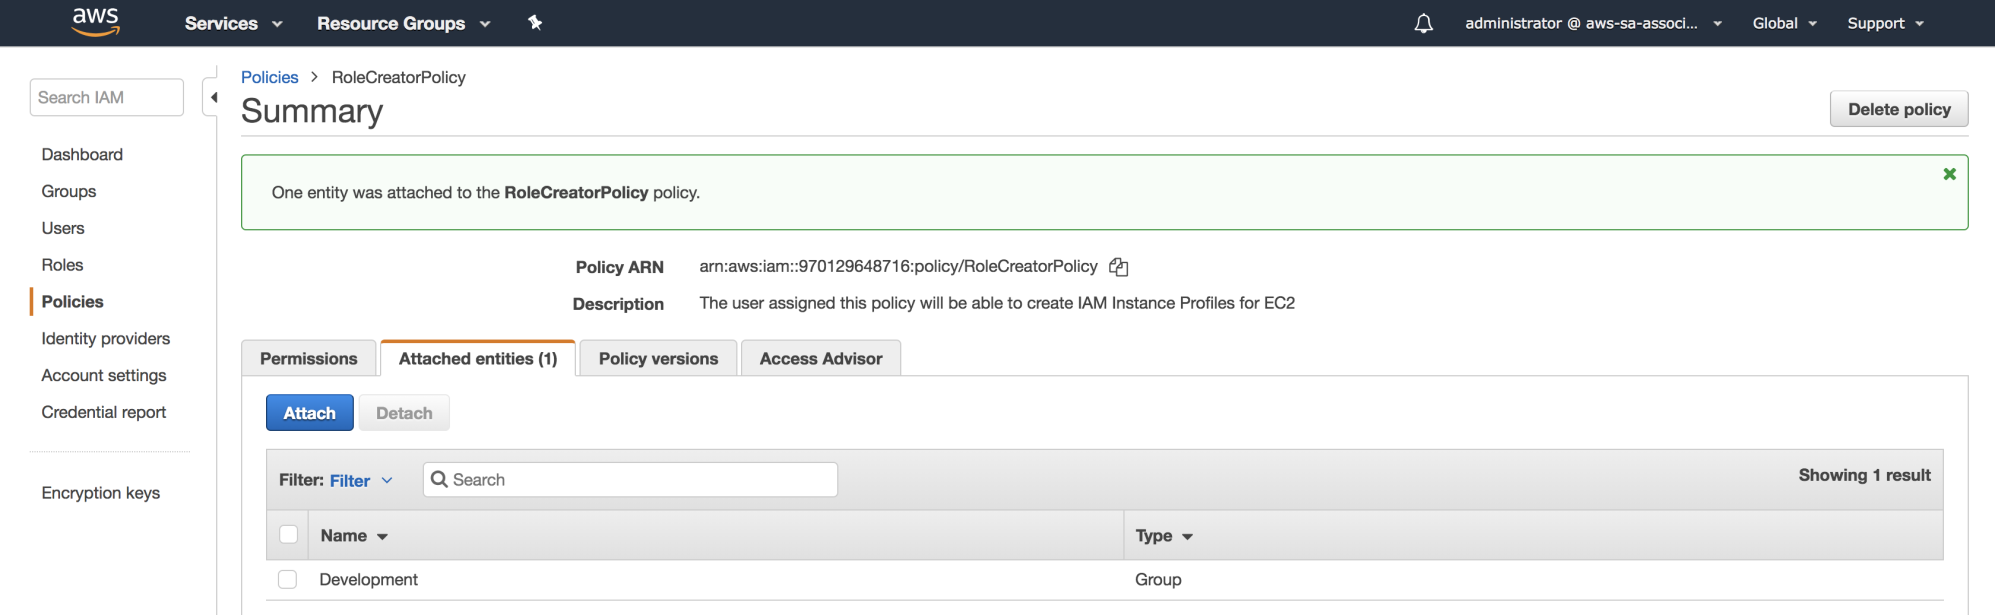Copy the Policy ARN to clipboard

point(1118,267)
